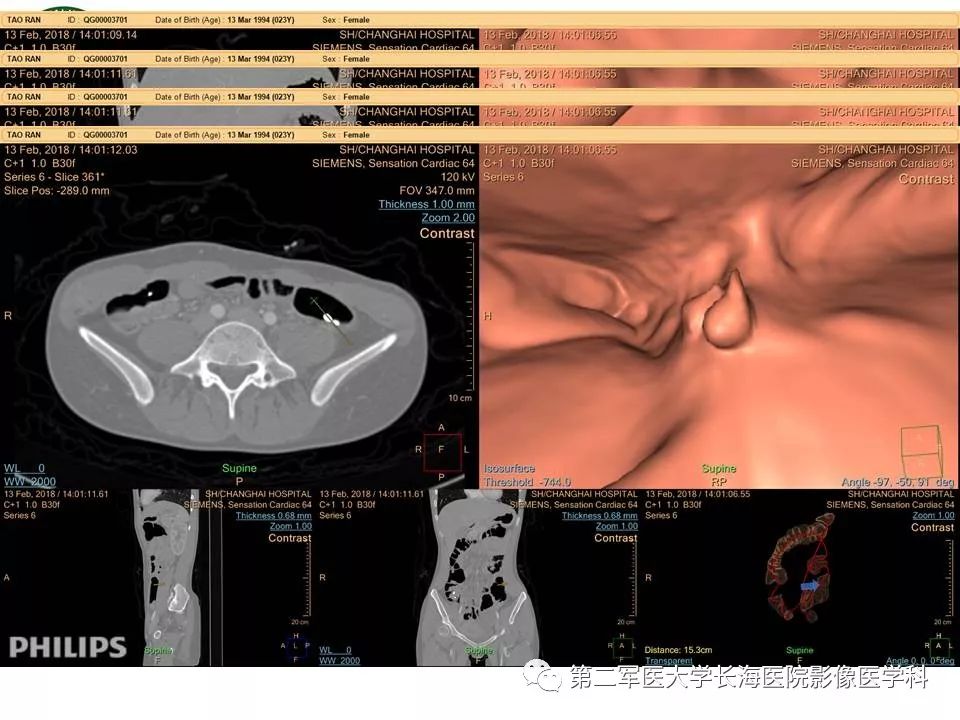Click the orientation cube in 3D colon view
The image size is (960, 720).
[x=939, y=647]
